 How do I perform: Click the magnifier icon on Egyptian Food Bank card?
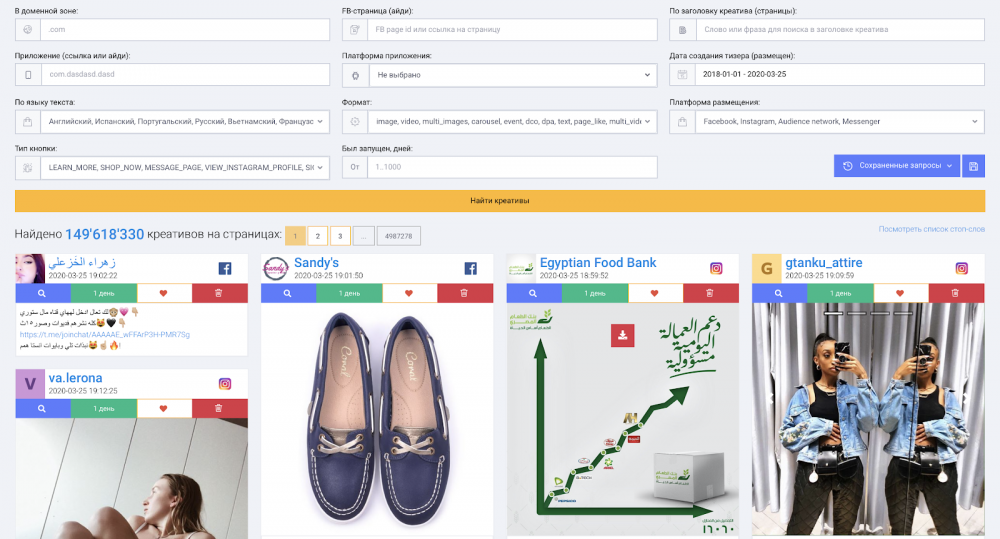click(x=534, y=293)
